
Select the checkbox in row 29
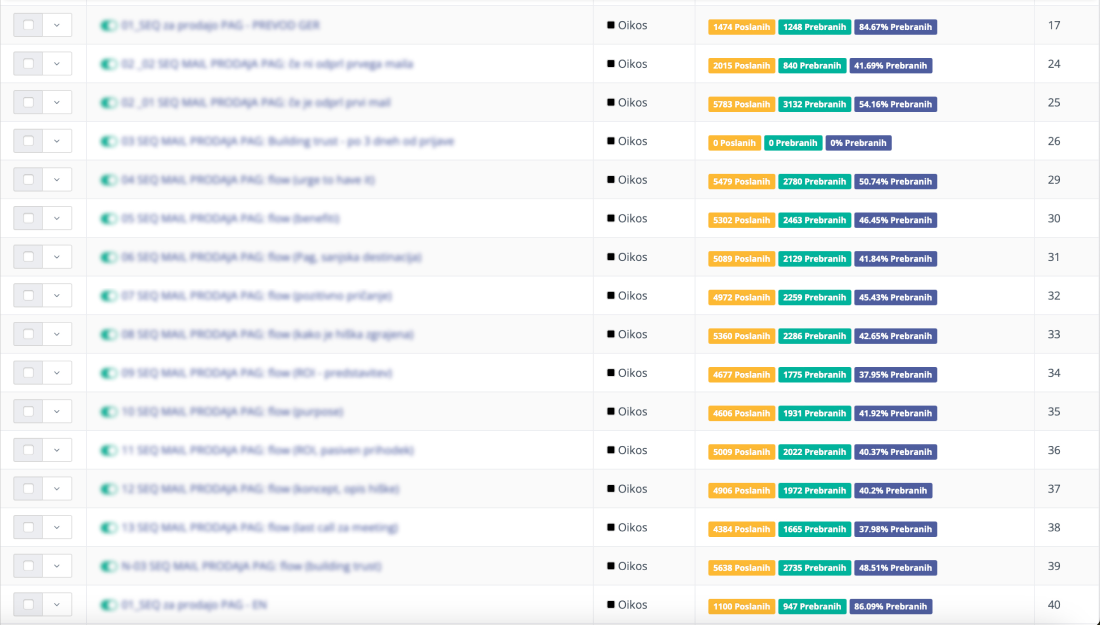(x=28, y=180)
